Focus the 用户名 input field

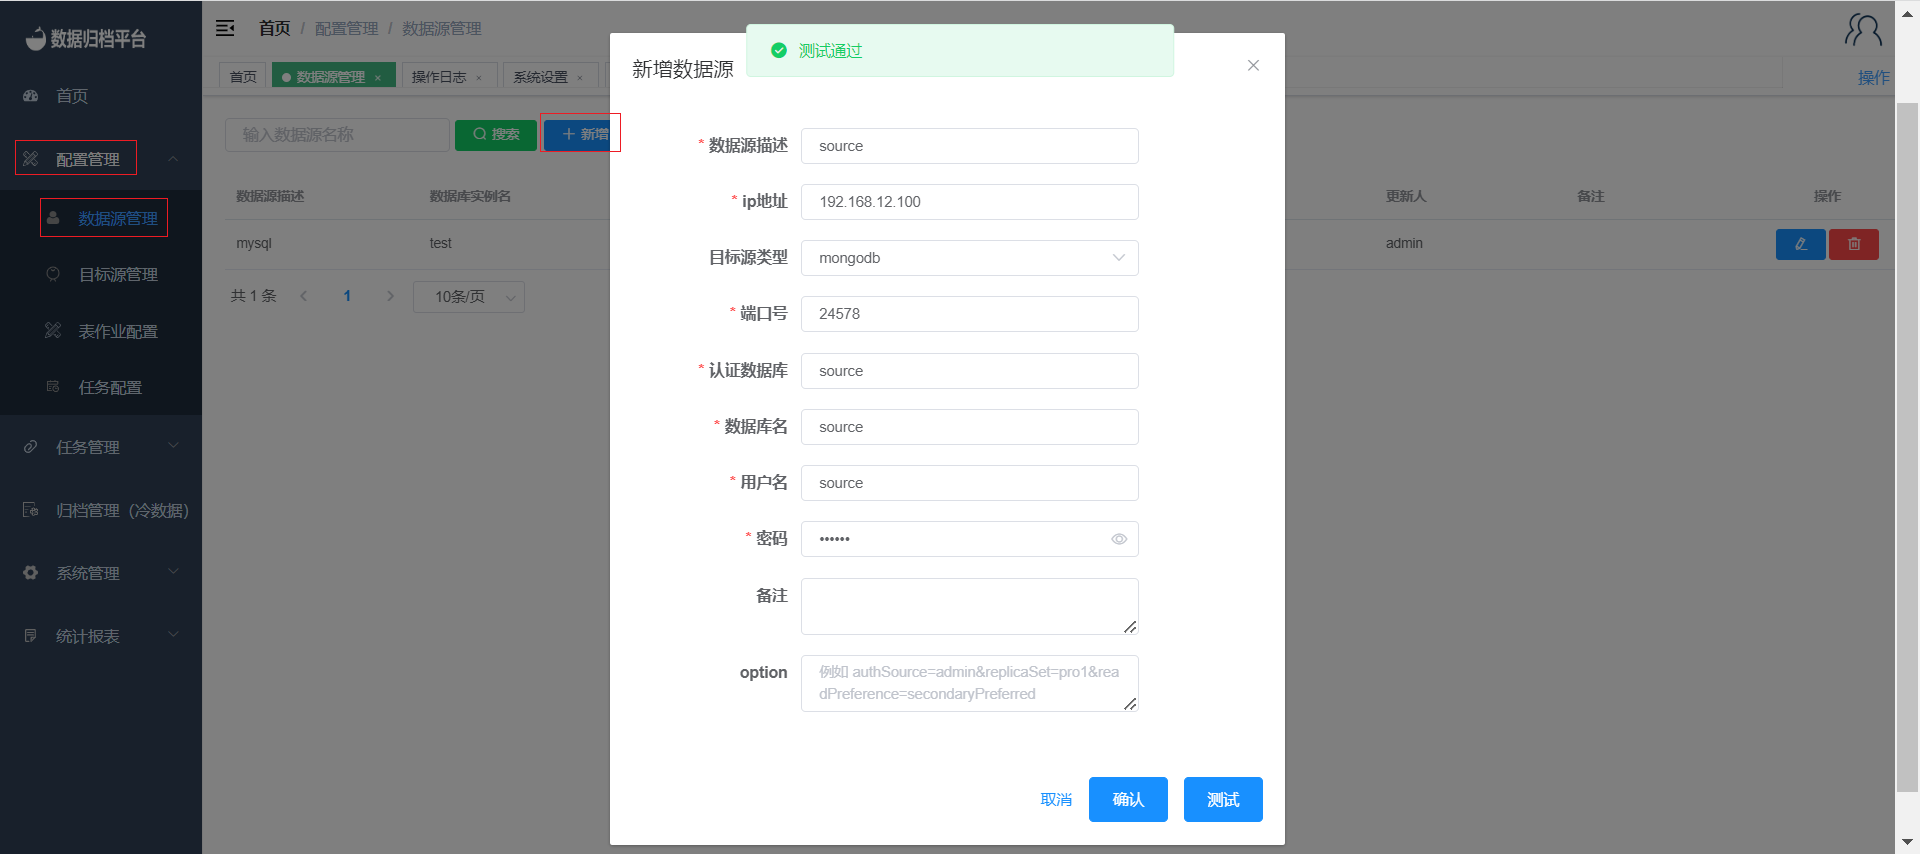point(969,483)
